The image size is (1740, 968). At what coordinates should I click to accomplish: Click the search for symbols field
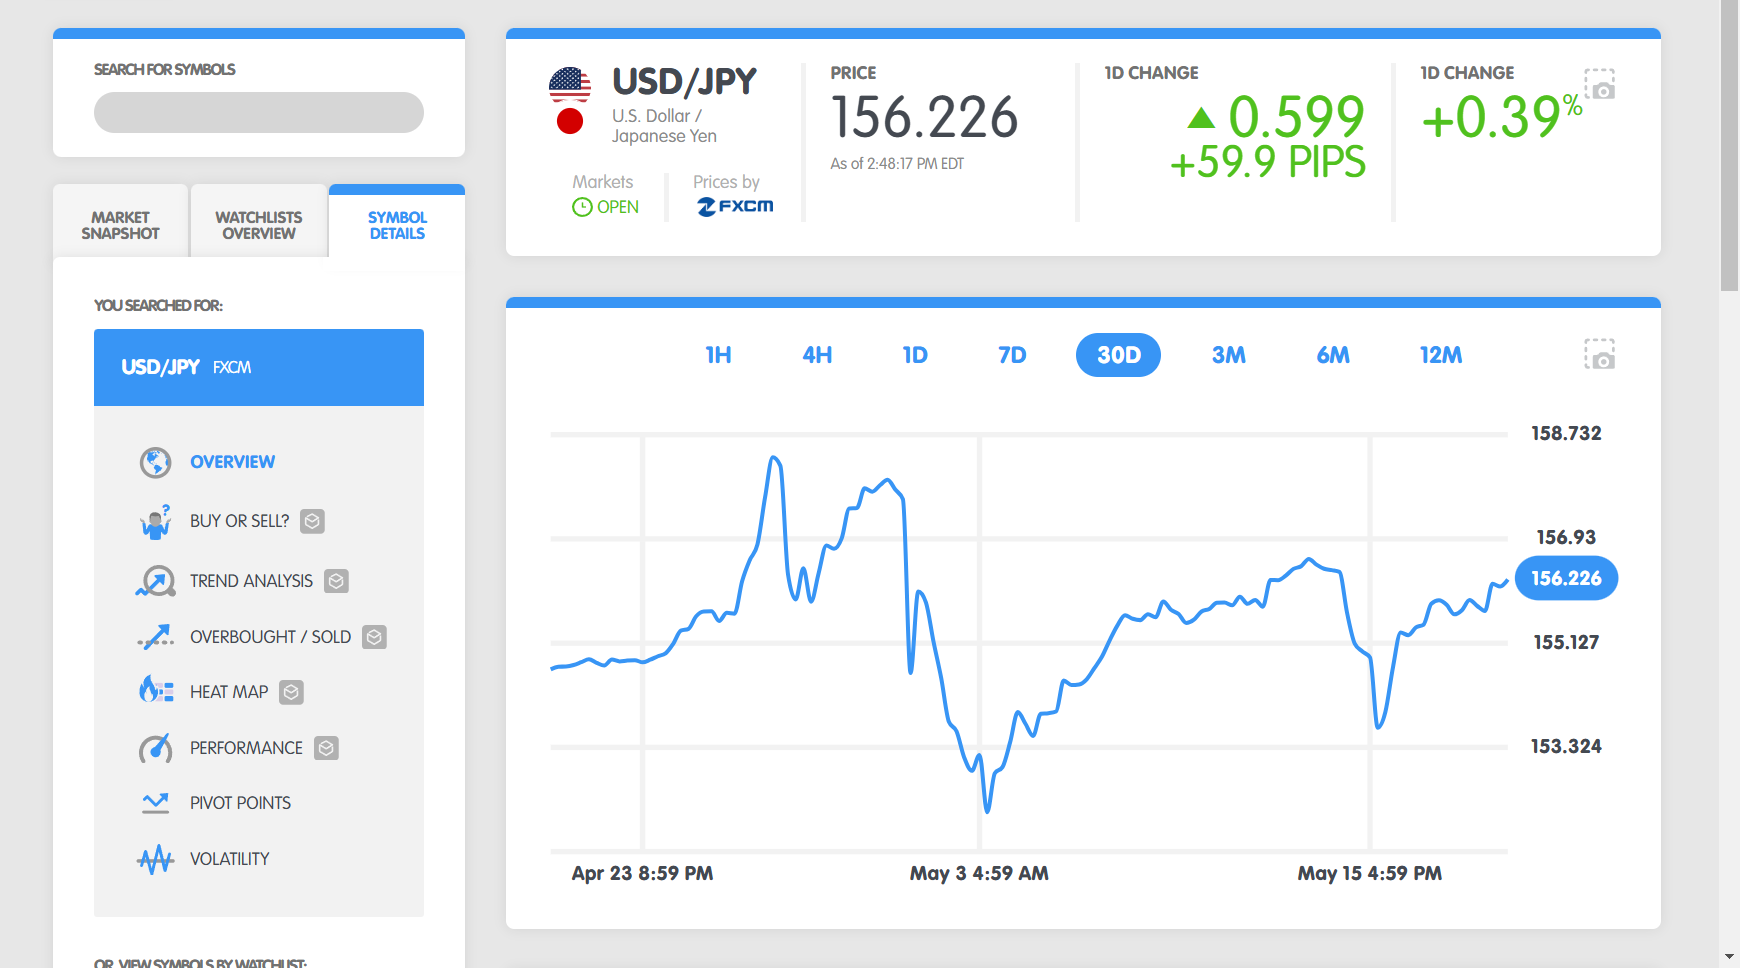click(259, 113)
